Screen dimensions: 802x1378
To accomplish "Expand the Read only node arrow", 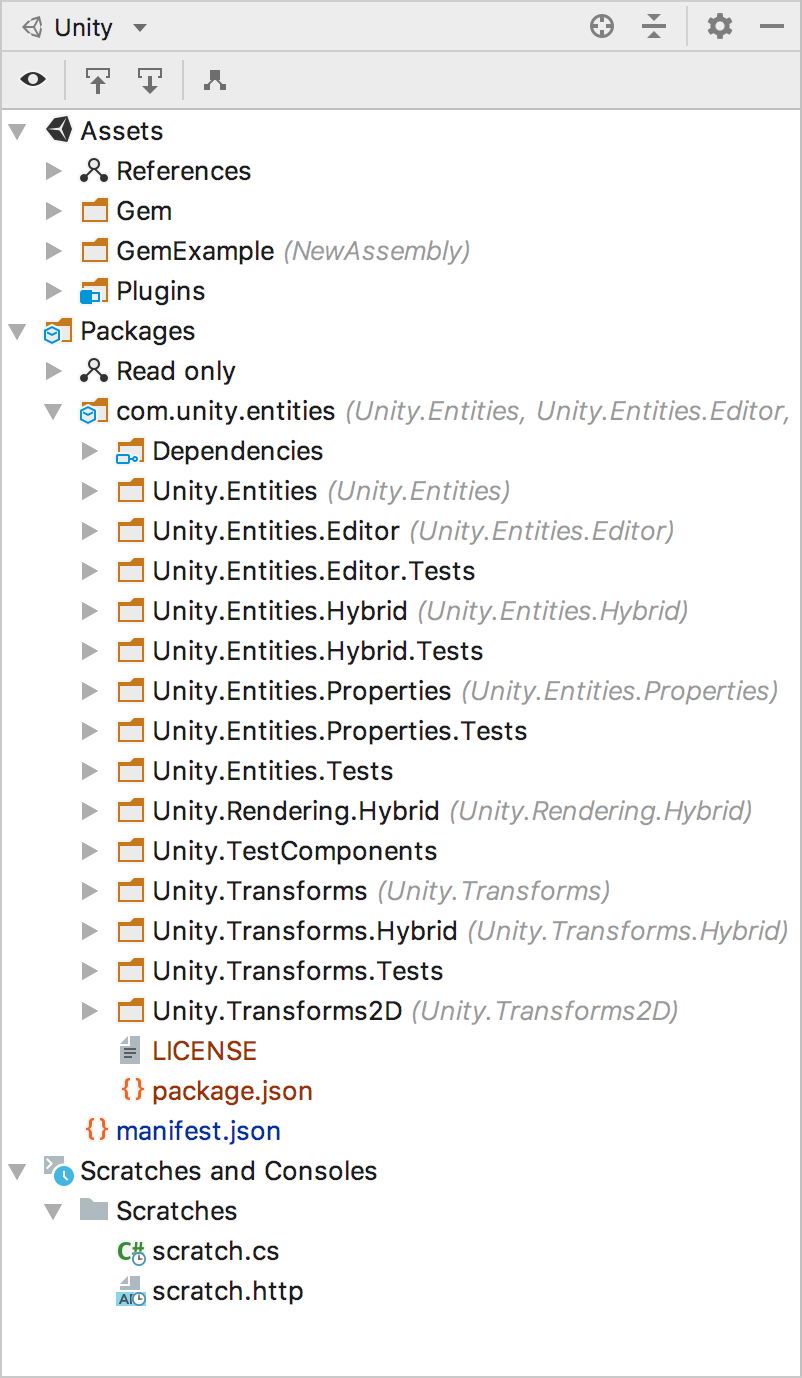I will (54, 371).
